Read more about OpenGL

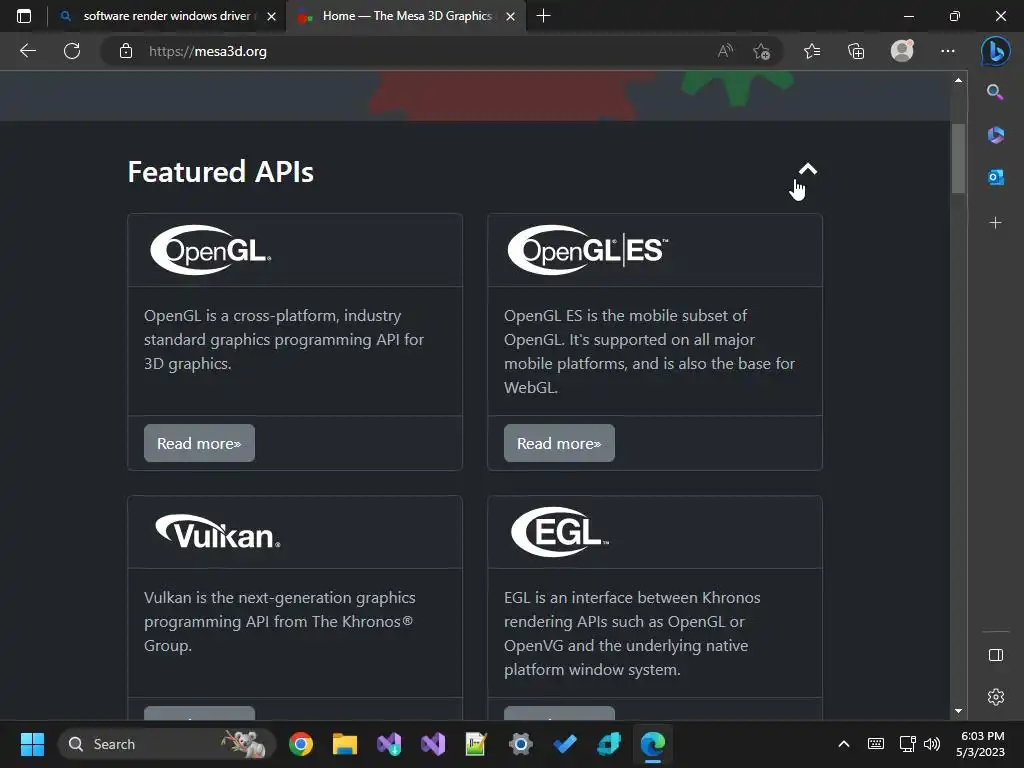pyautogui.click(x=199, y=443)
